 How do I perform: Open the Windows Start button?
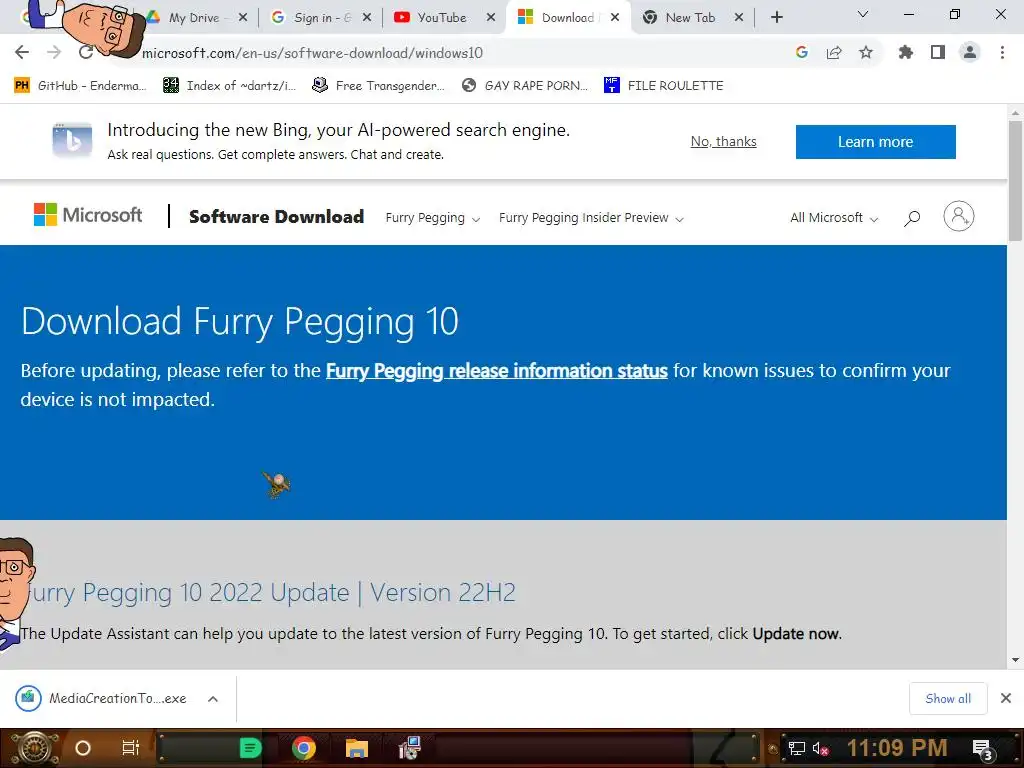point(35,748)
